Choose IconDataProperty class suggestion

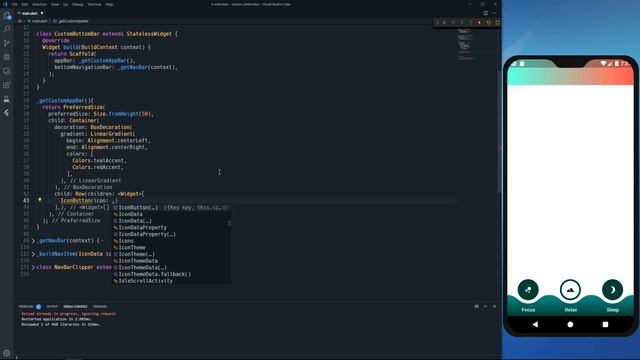pos(171,227)
